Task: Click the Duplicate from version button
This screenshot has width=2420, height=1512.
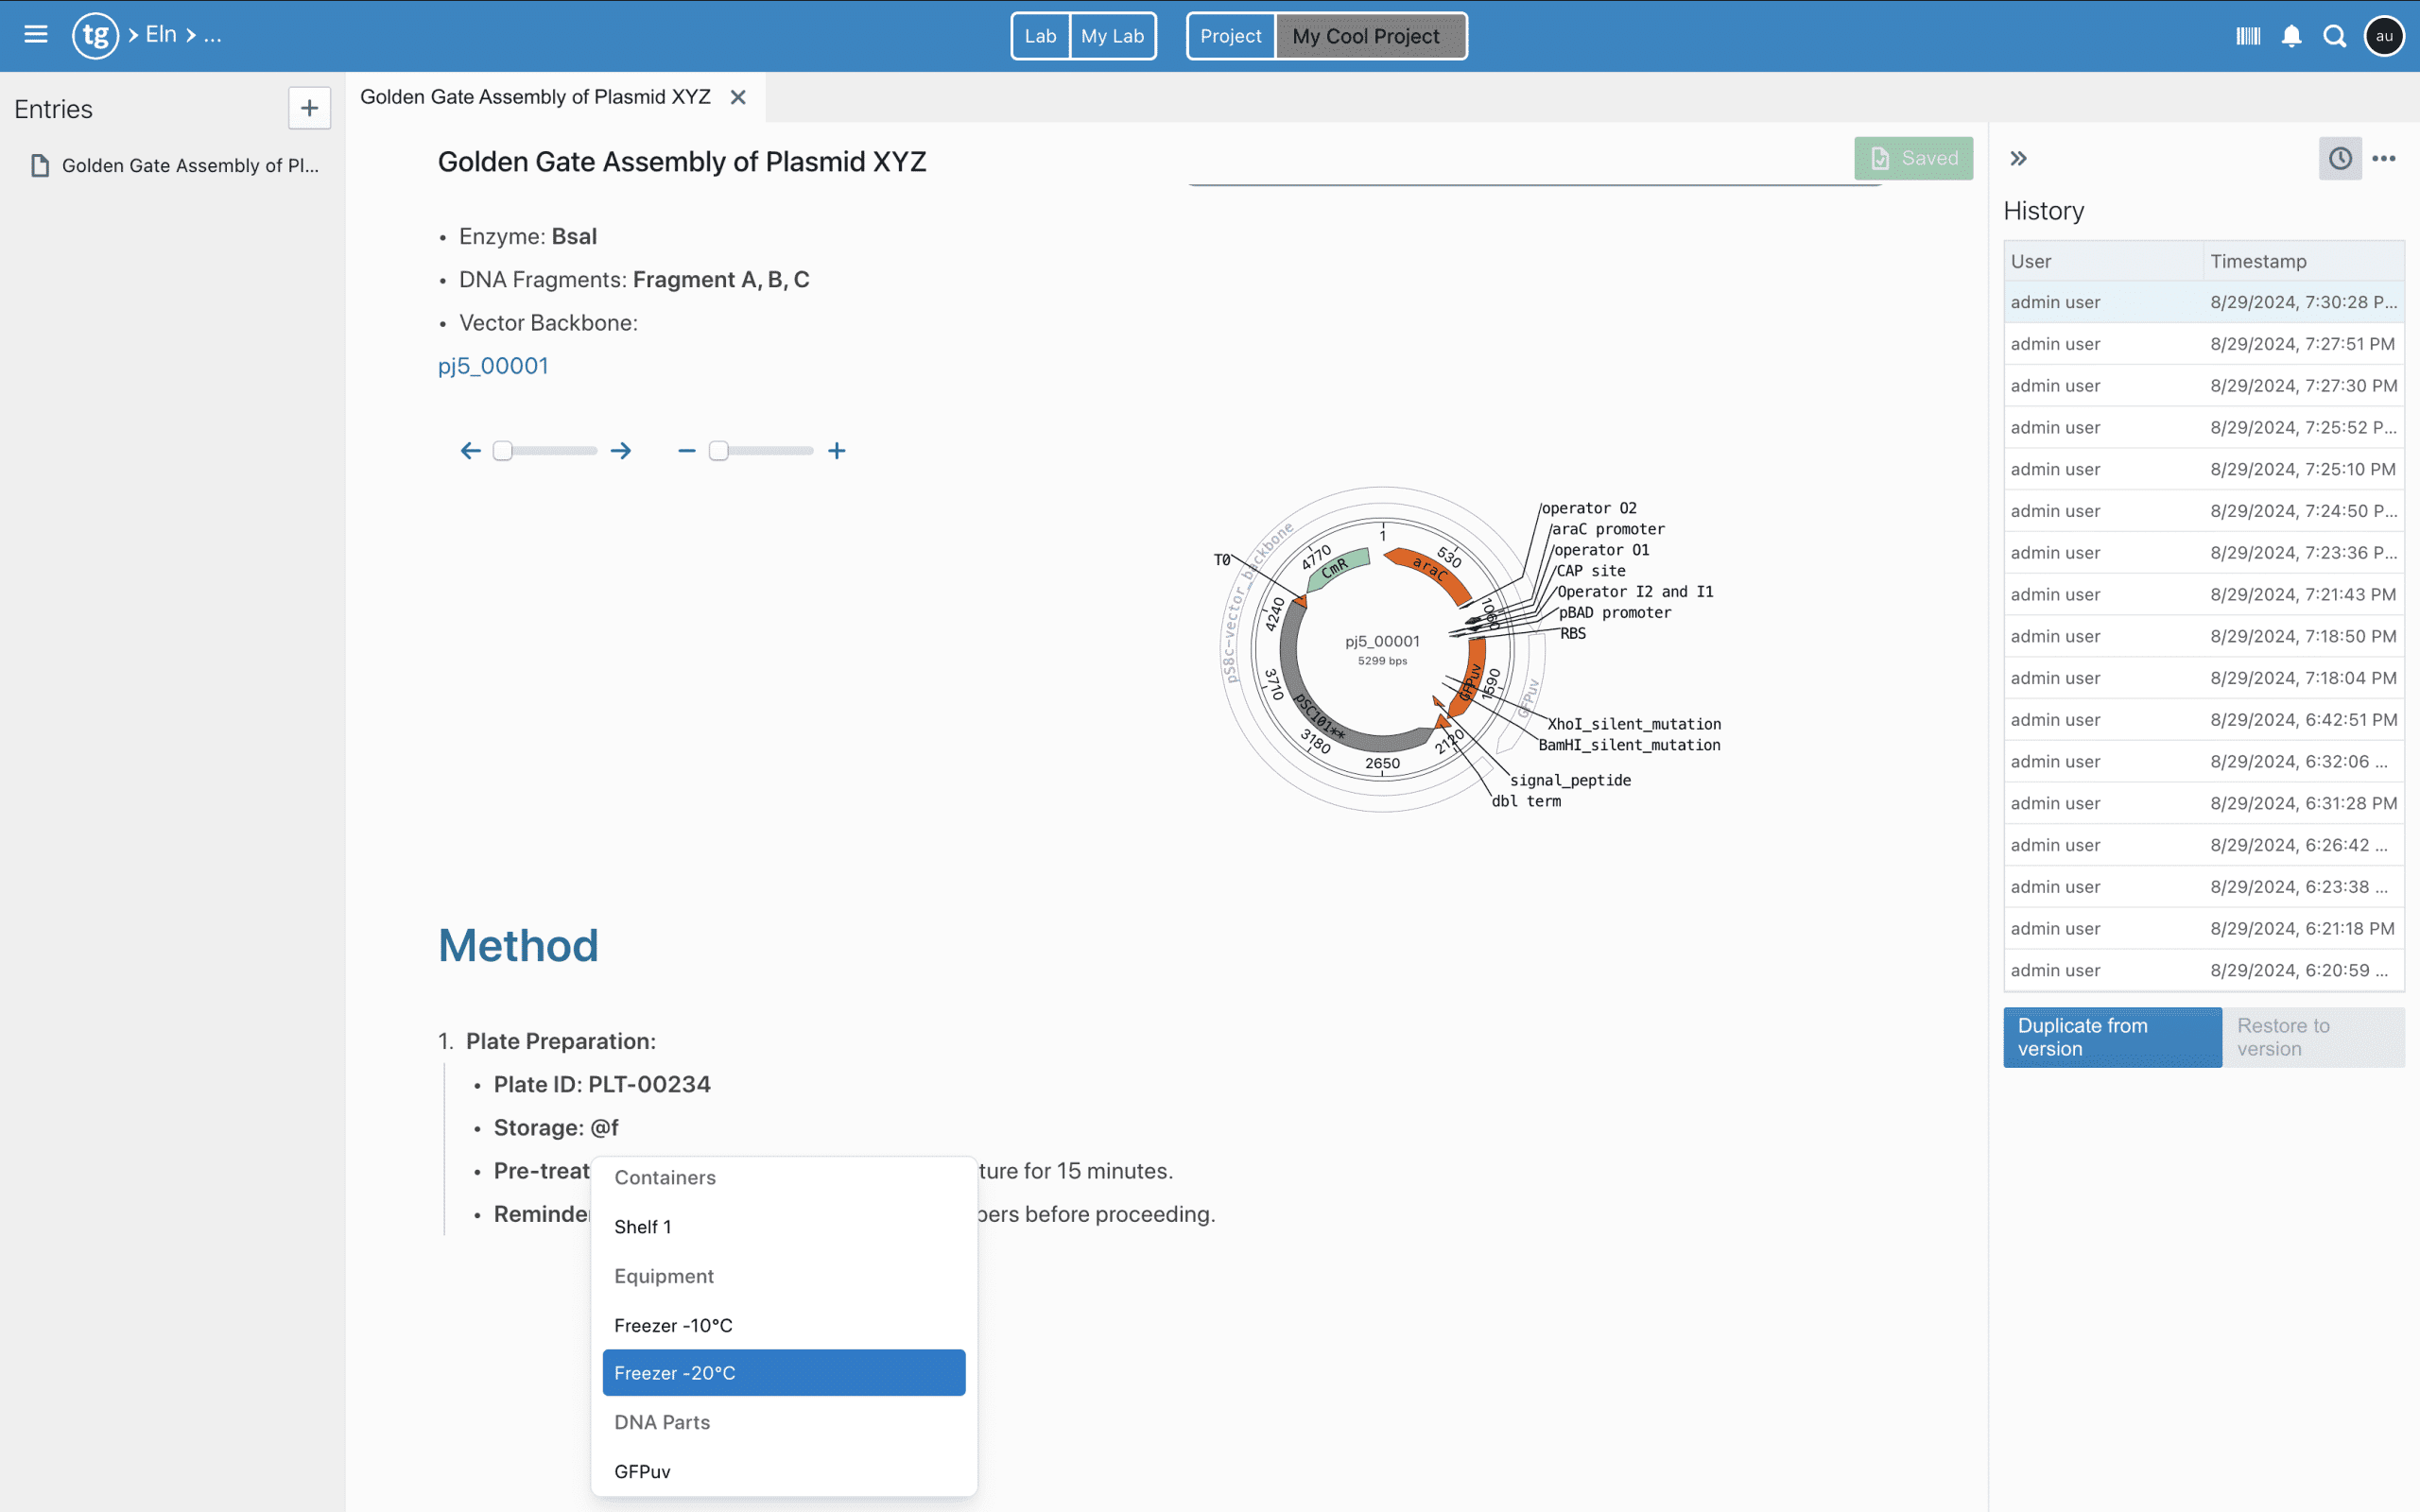Action: 2112,1037
